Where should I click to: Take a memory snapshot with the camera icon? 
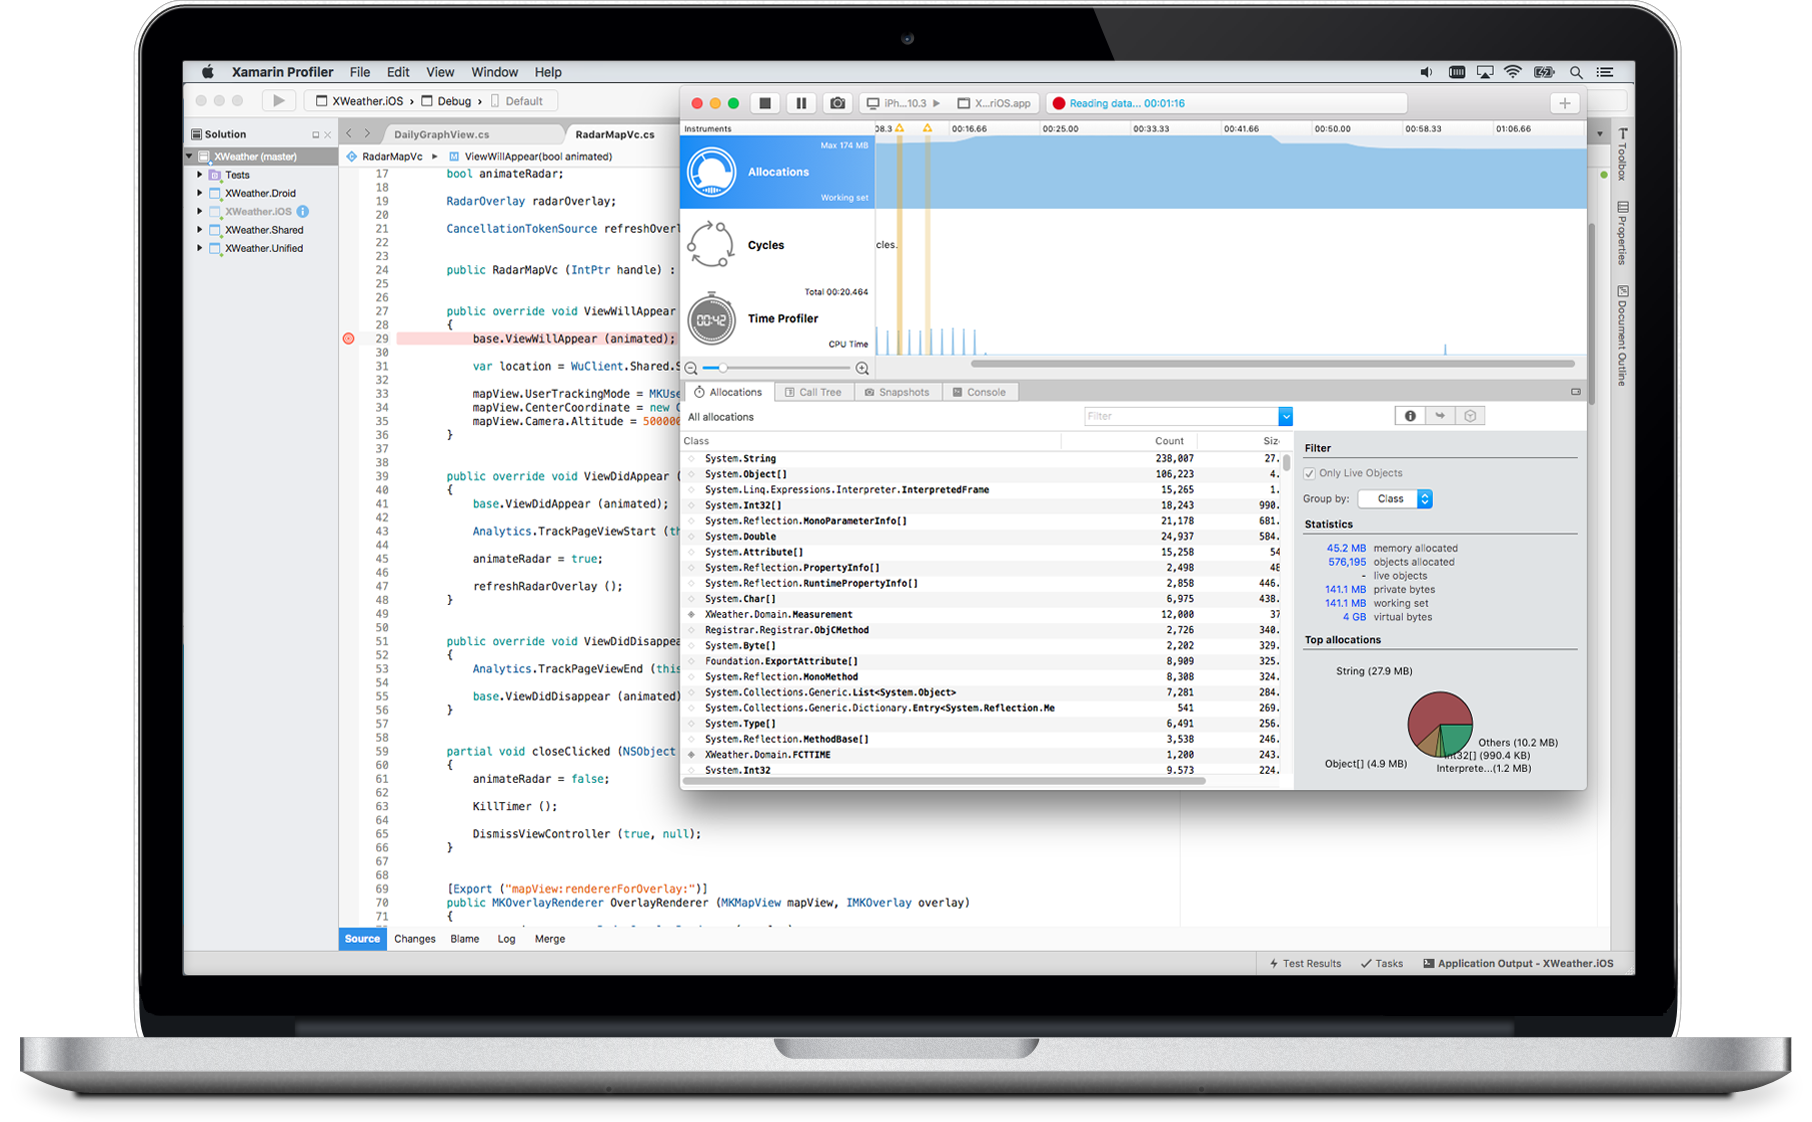[x=838, y=103]
